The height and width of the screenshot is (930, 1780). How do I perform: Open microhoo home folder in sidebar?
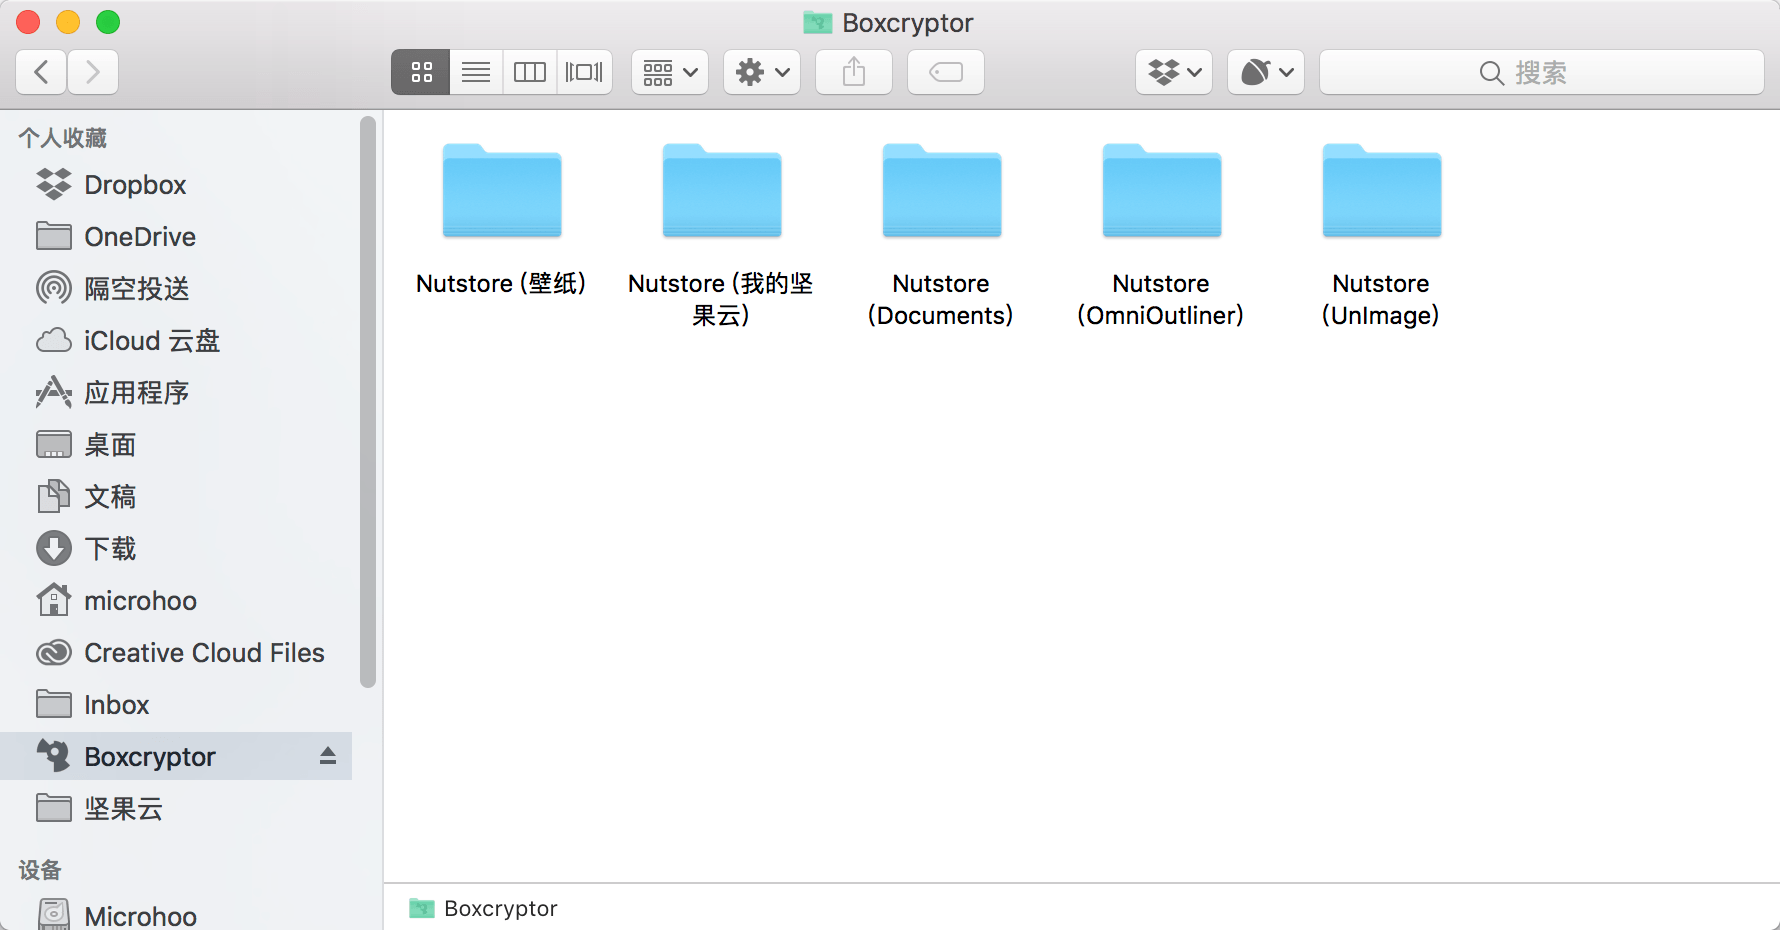[x=176, y=601]
